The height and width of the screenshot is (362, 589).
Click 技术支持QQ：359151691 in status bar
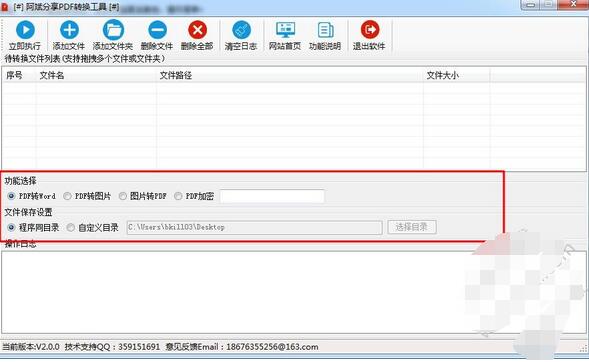click(112, 347)
